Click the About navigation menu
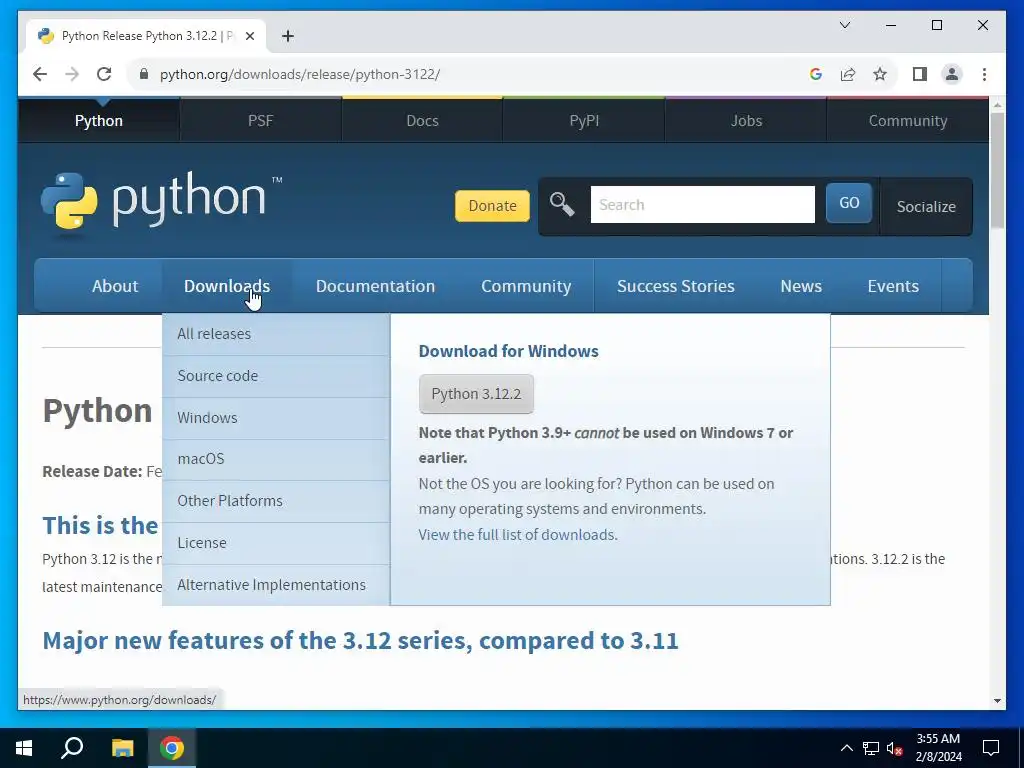1024x768 pixels. tap(115, 286)
